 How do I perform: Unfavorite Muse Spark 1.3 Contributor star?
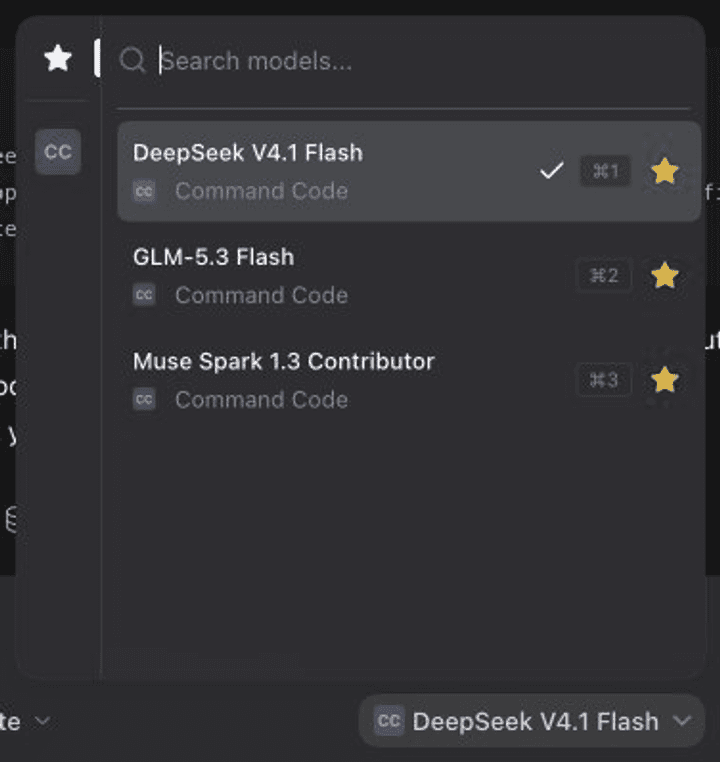664,380
